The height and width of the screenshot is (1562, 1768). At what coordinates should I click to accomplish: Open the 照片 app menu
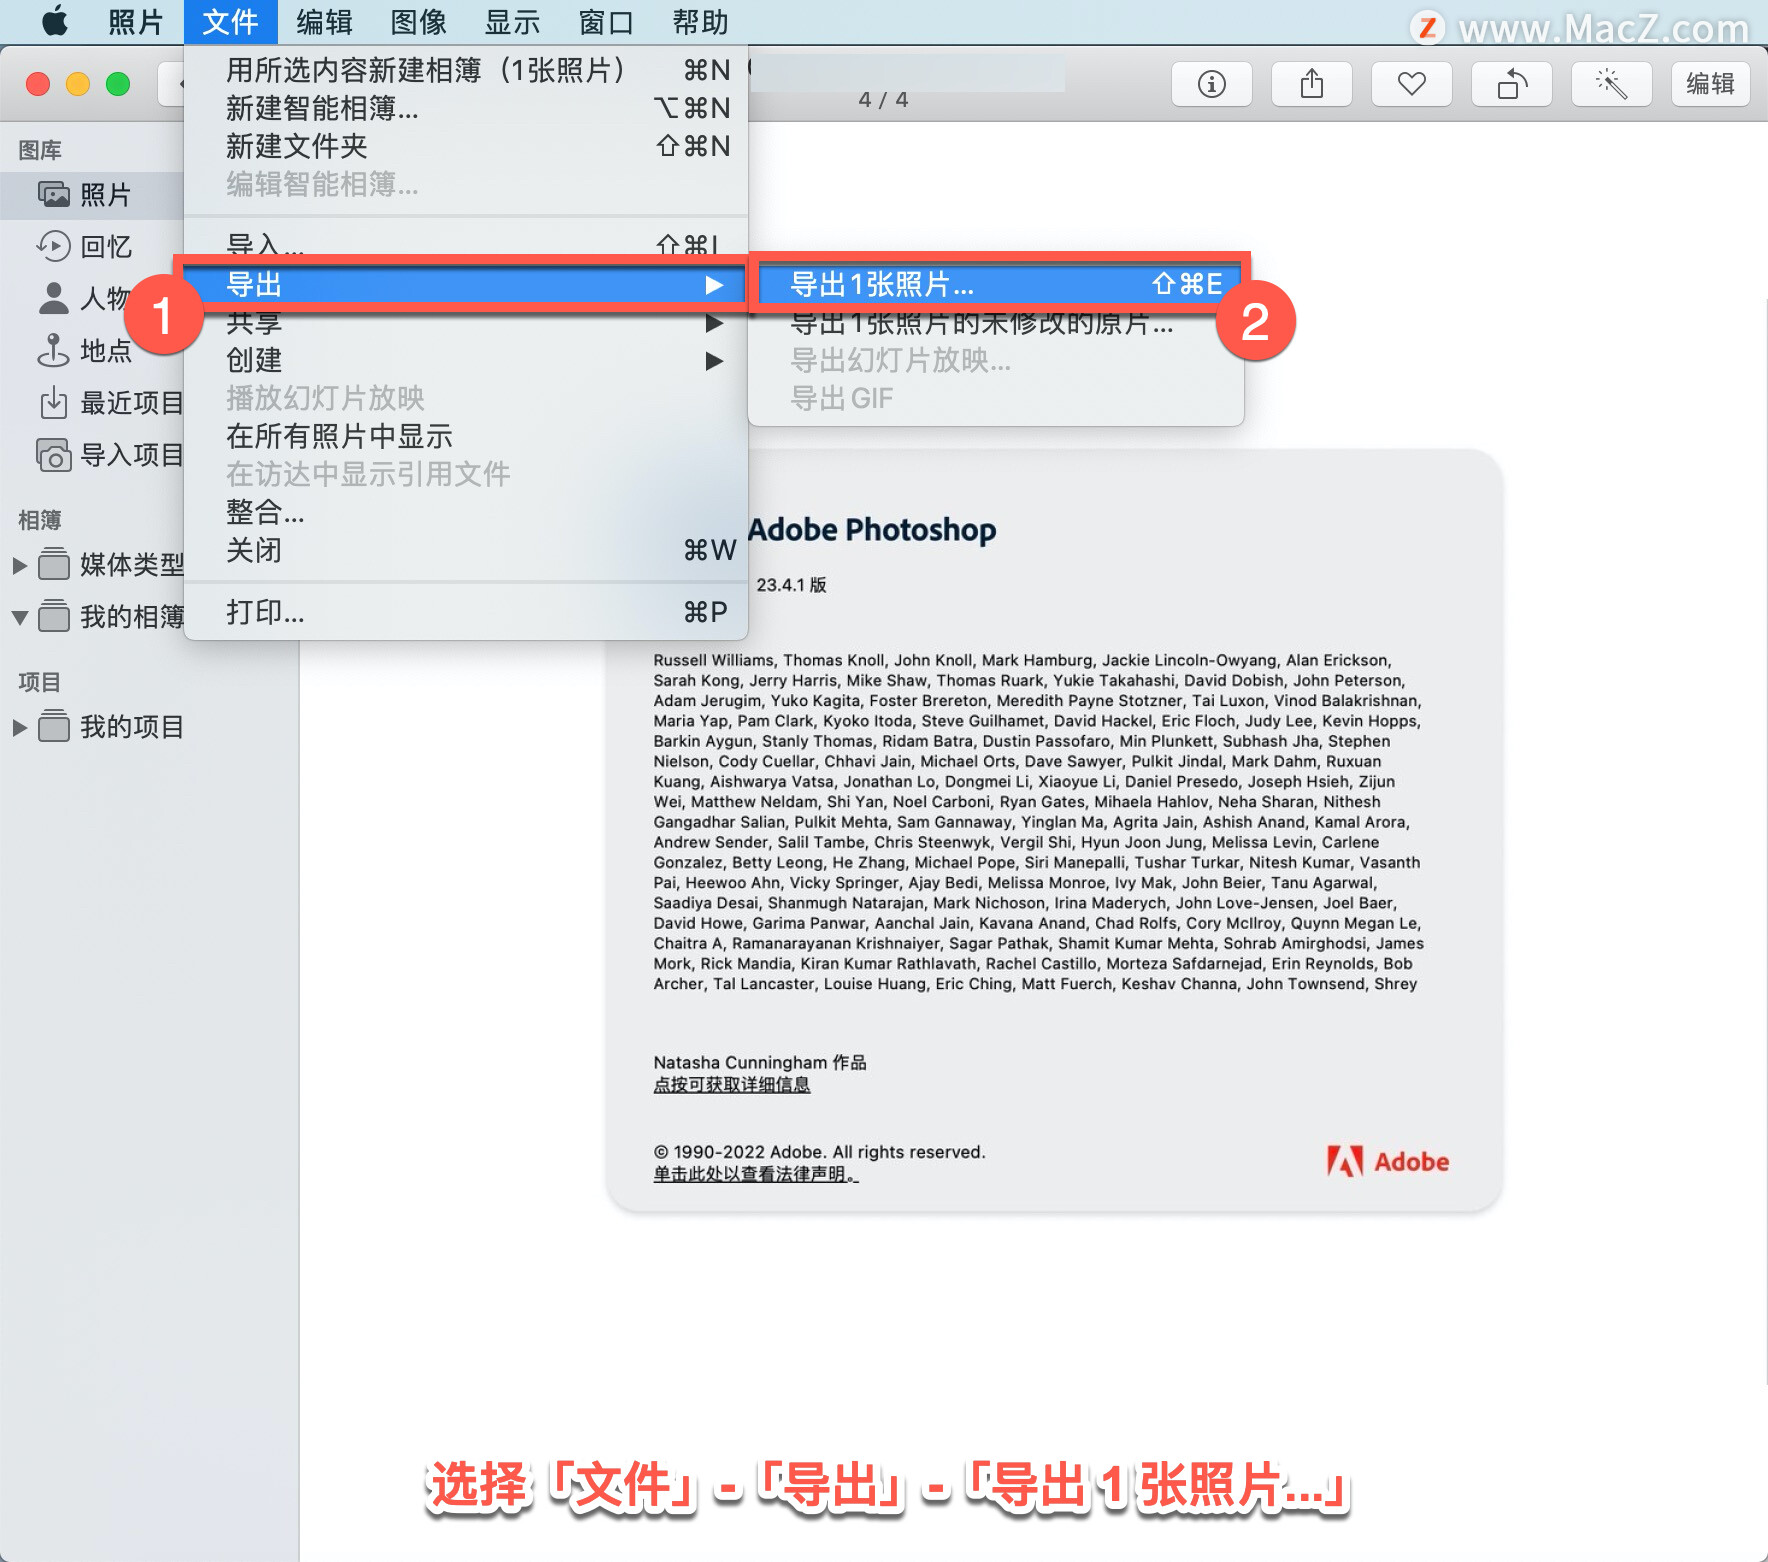pos(136,21)
